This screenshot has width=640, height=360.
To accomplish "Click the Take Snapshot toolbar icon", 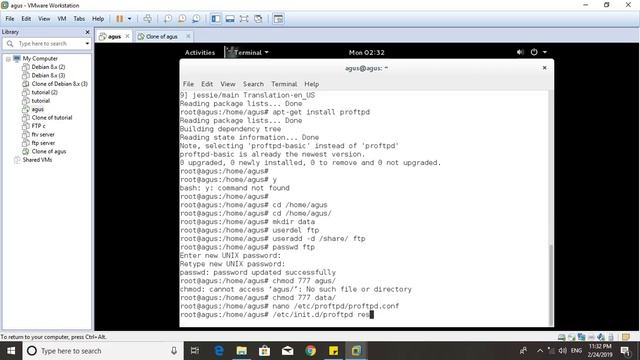I will click(x=168, y=19).
